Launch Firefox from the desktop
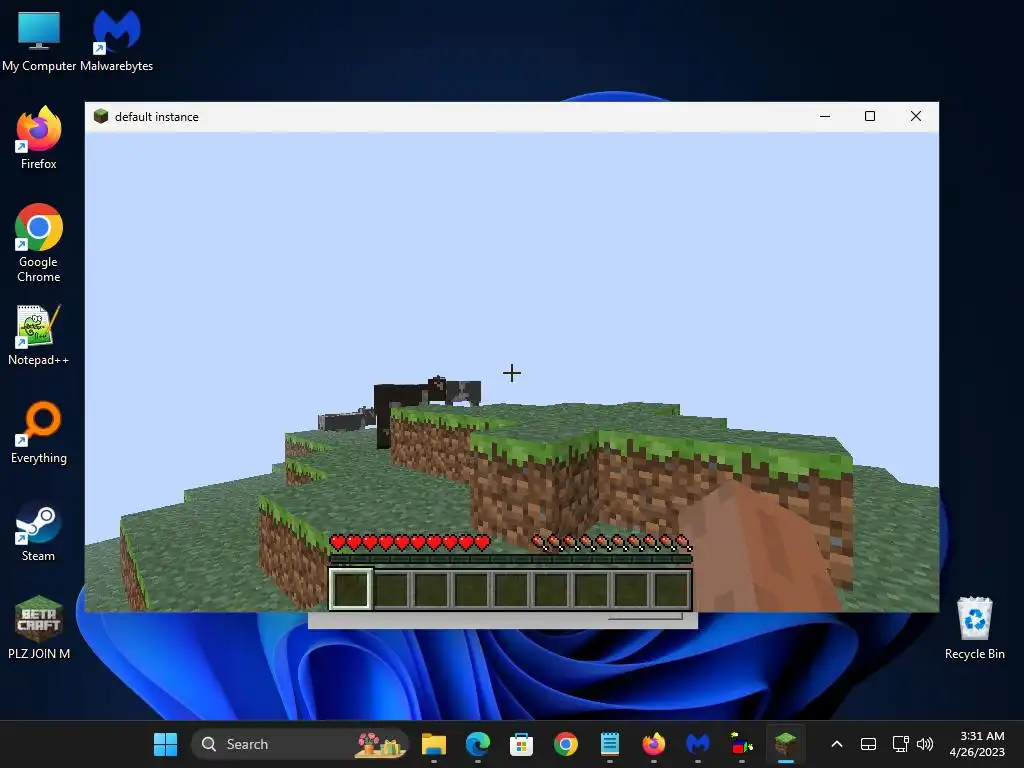Image resolution: width=1024 pixels, height=768 pixels. (x=39, y=138)
